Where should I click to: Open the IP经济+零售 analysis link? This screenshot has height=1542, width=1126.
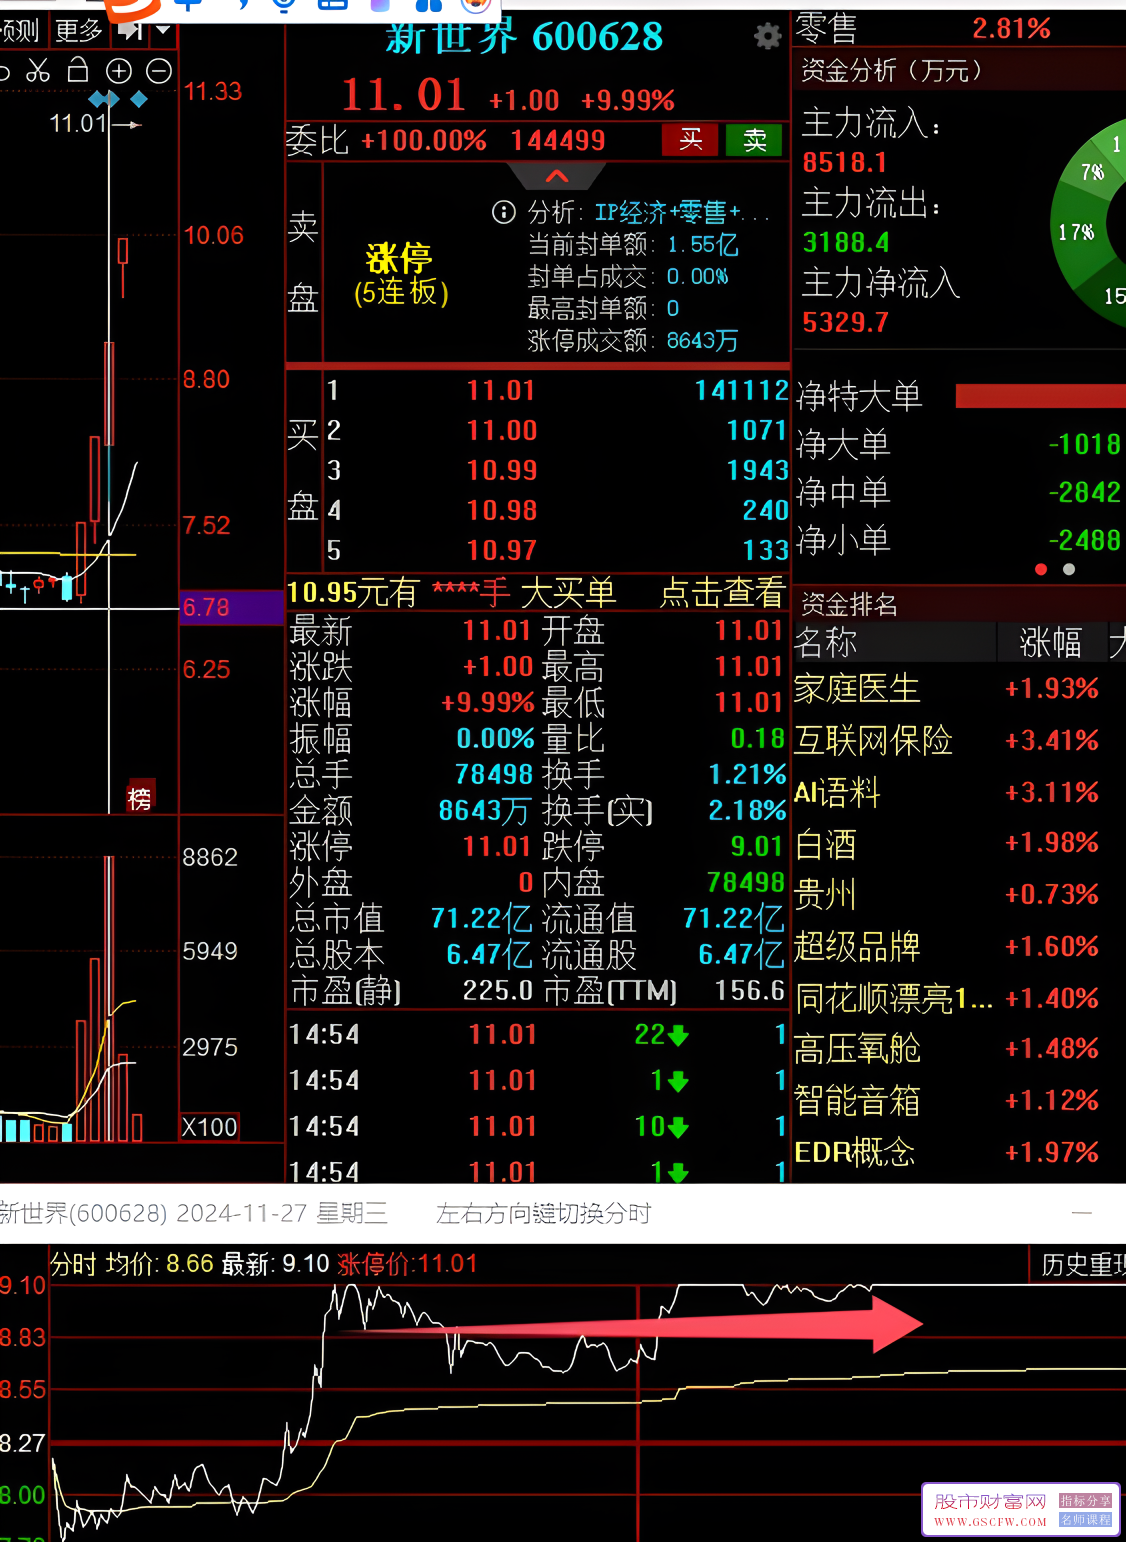pyautogui.click(x=683, y=212)
